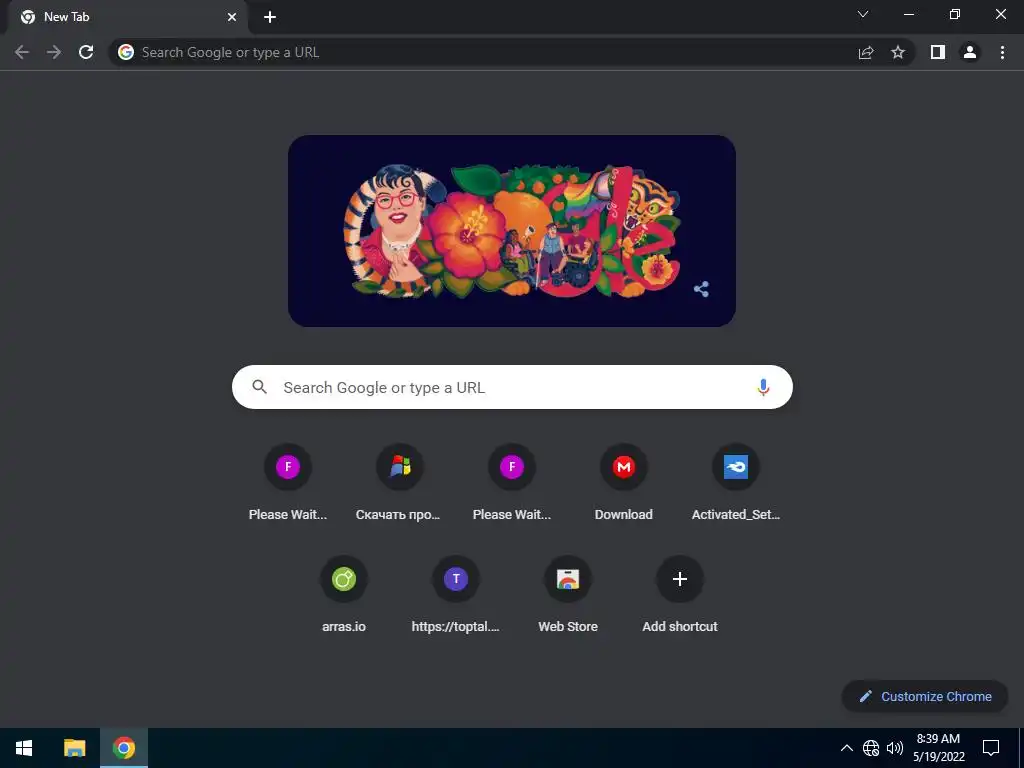Show hidden system tray icons
Viewport: 1024px width, 768px height.
[x=846, y=748]
